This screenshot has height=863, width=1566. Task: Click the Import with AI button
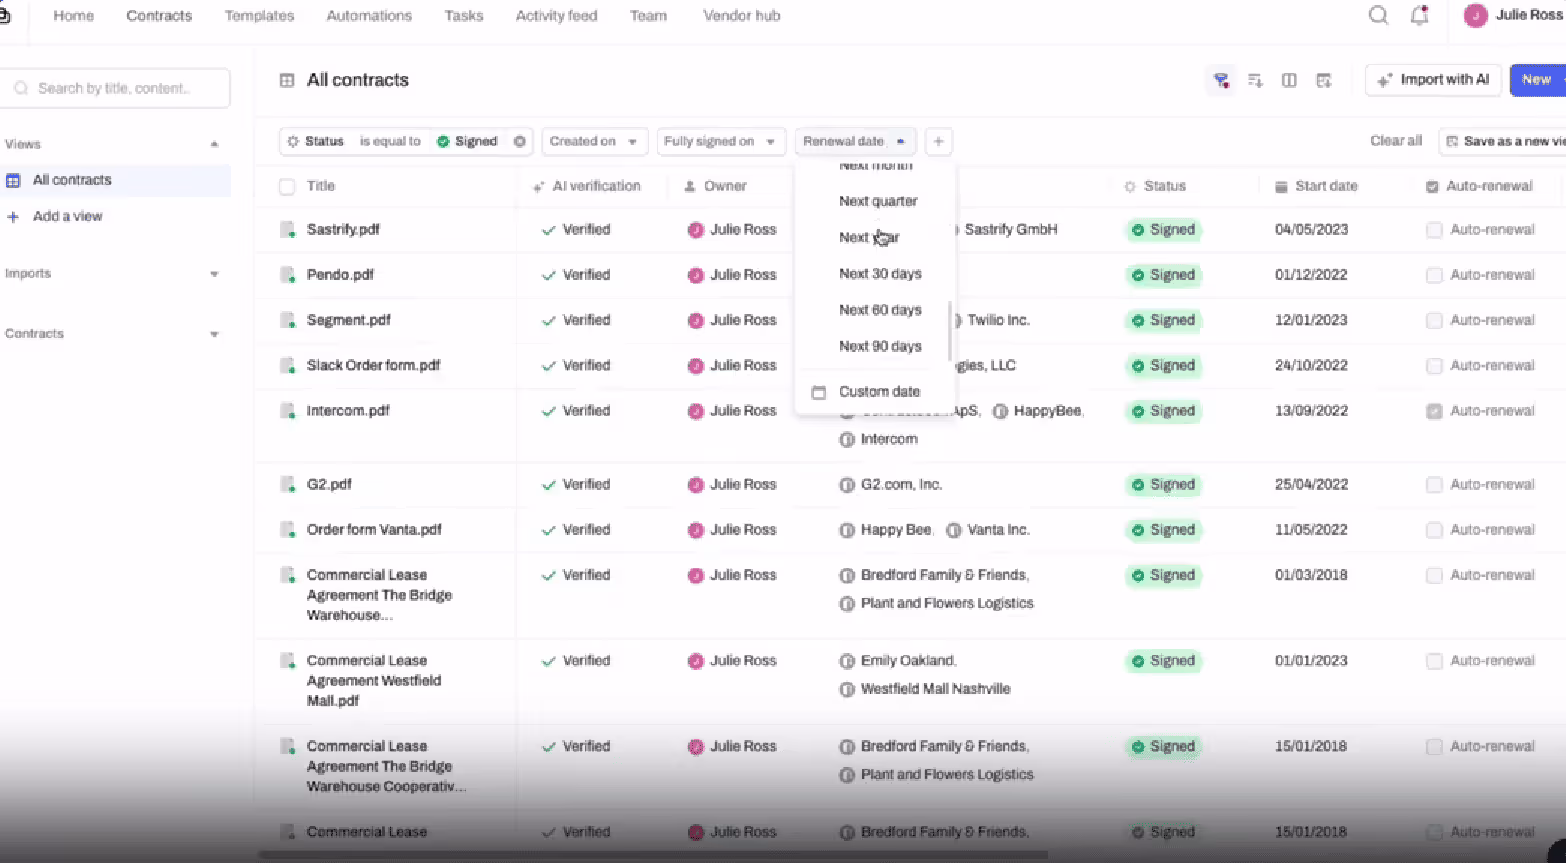tap(1433, 80)
